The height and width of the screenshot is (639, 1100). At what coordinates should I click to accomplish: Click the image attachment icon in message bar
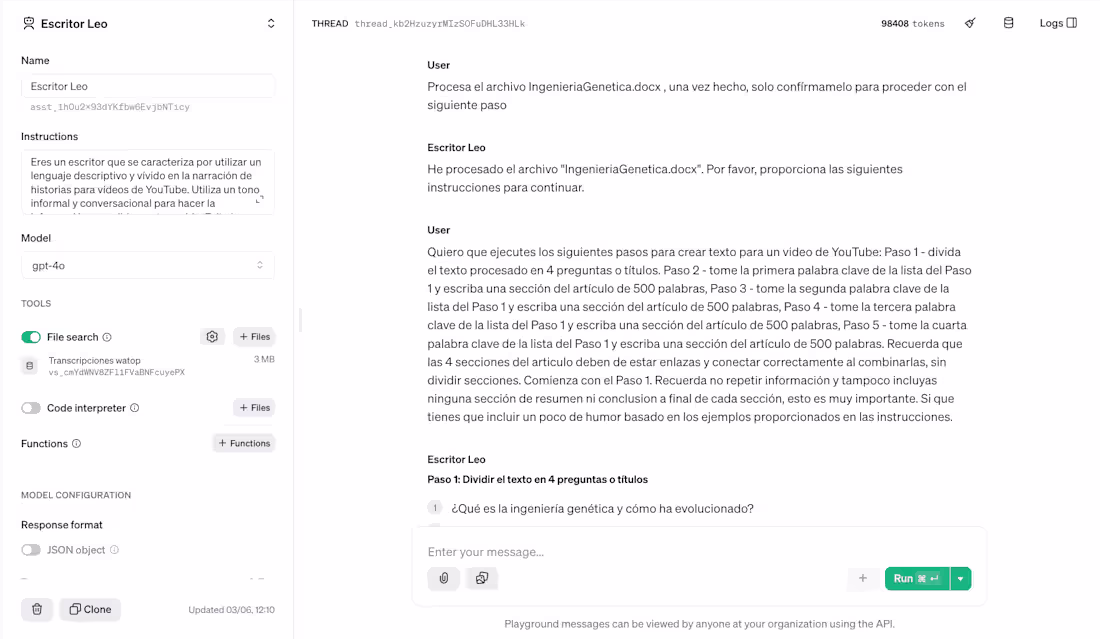coord(482,578)
